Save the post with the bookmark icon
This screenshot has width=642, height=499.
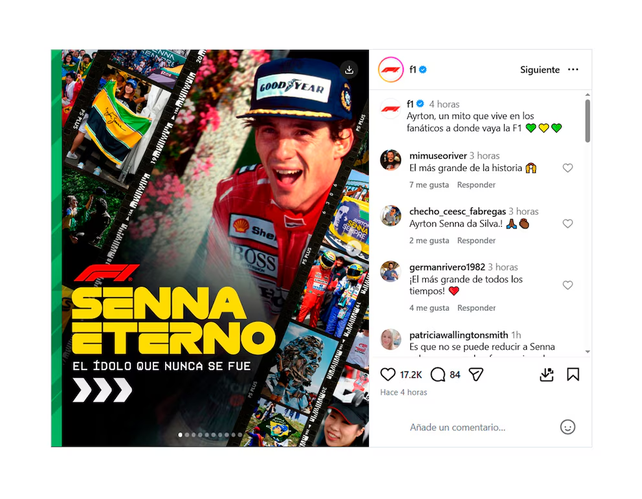tap(573, 375)
